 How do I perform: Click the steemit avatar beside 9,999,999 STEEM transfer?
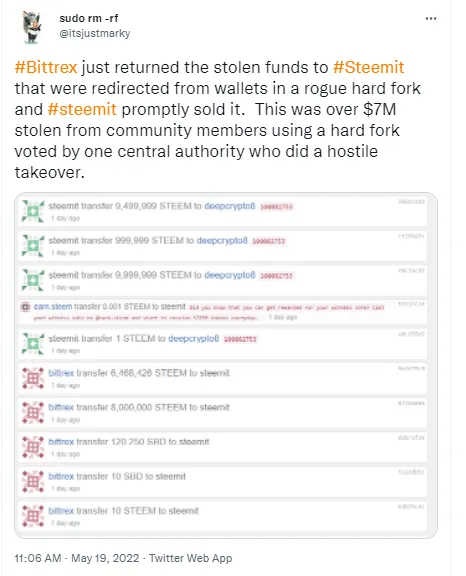[33, 280]
